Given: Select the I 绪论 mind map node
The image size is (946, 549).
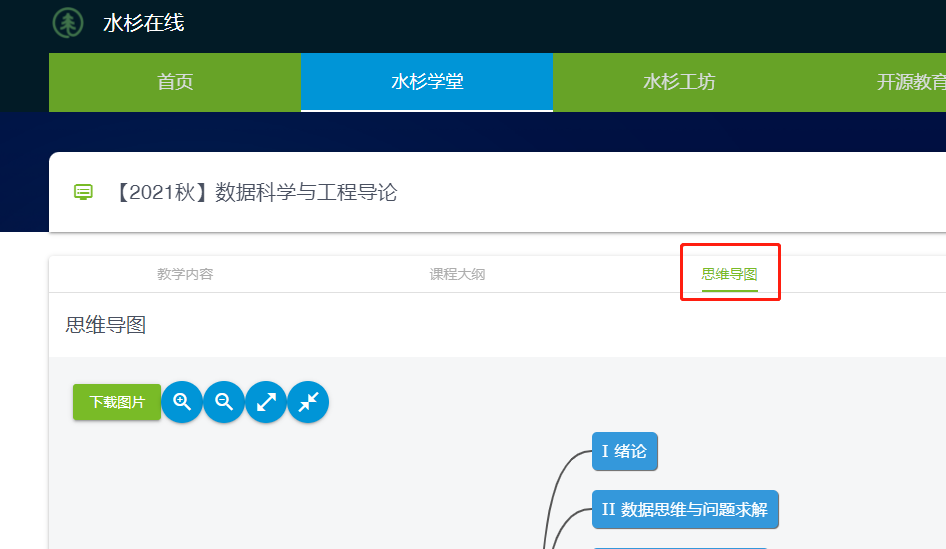Looking at the screenshot, I should tap(624, 451).
